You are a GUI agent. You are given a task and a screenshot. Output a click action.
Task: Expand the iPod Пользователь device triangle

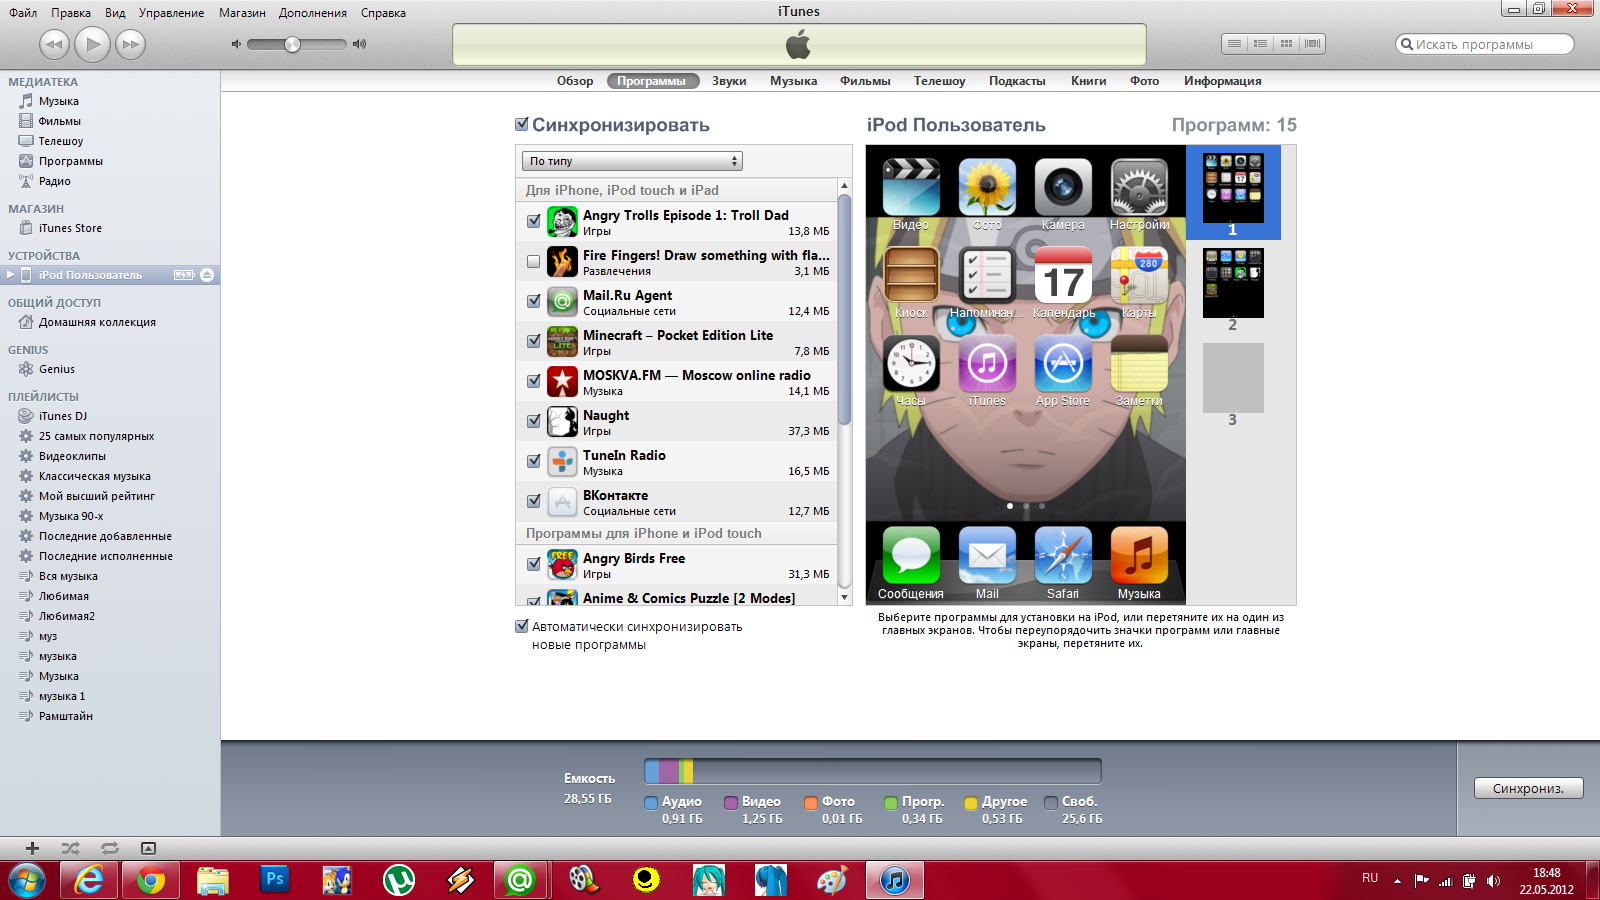click(x=11, y=275)
